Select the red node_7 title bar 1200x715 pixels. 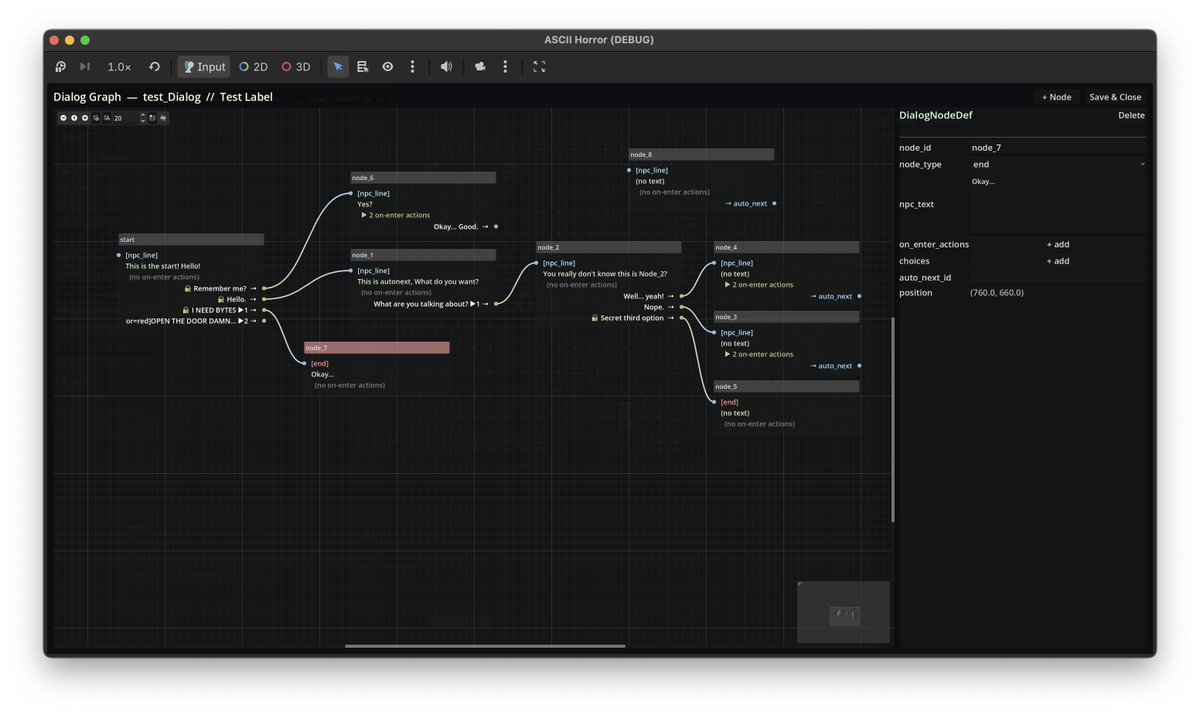coord(377,348)
